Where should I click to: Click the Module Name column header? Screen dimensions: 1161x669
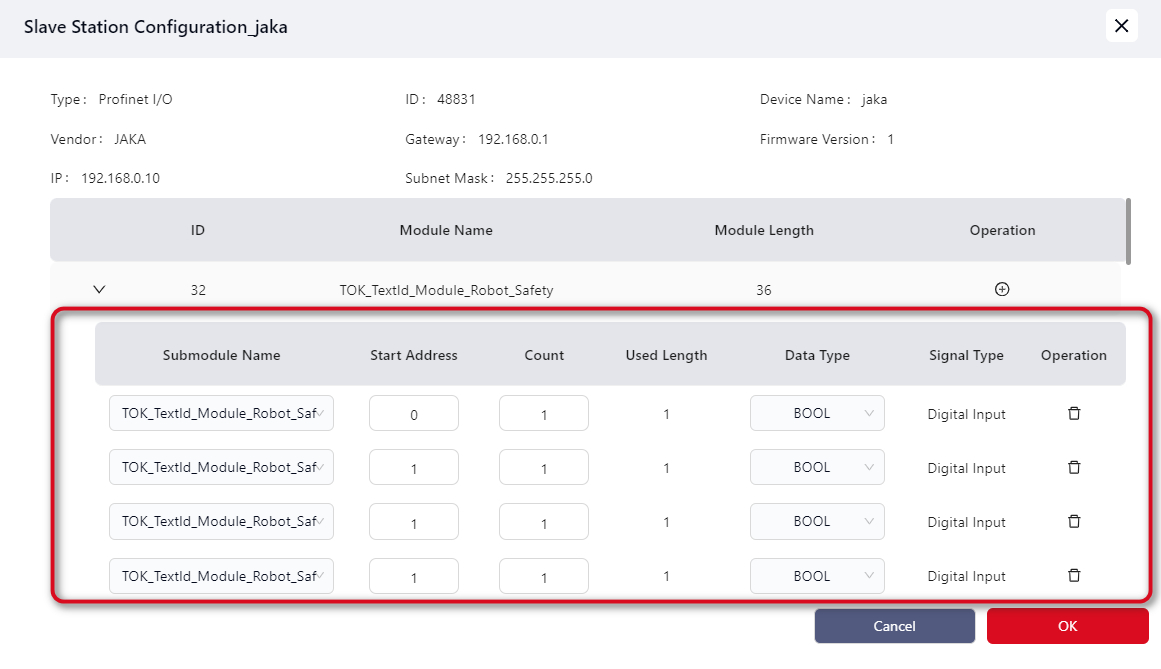click(446, 230)
